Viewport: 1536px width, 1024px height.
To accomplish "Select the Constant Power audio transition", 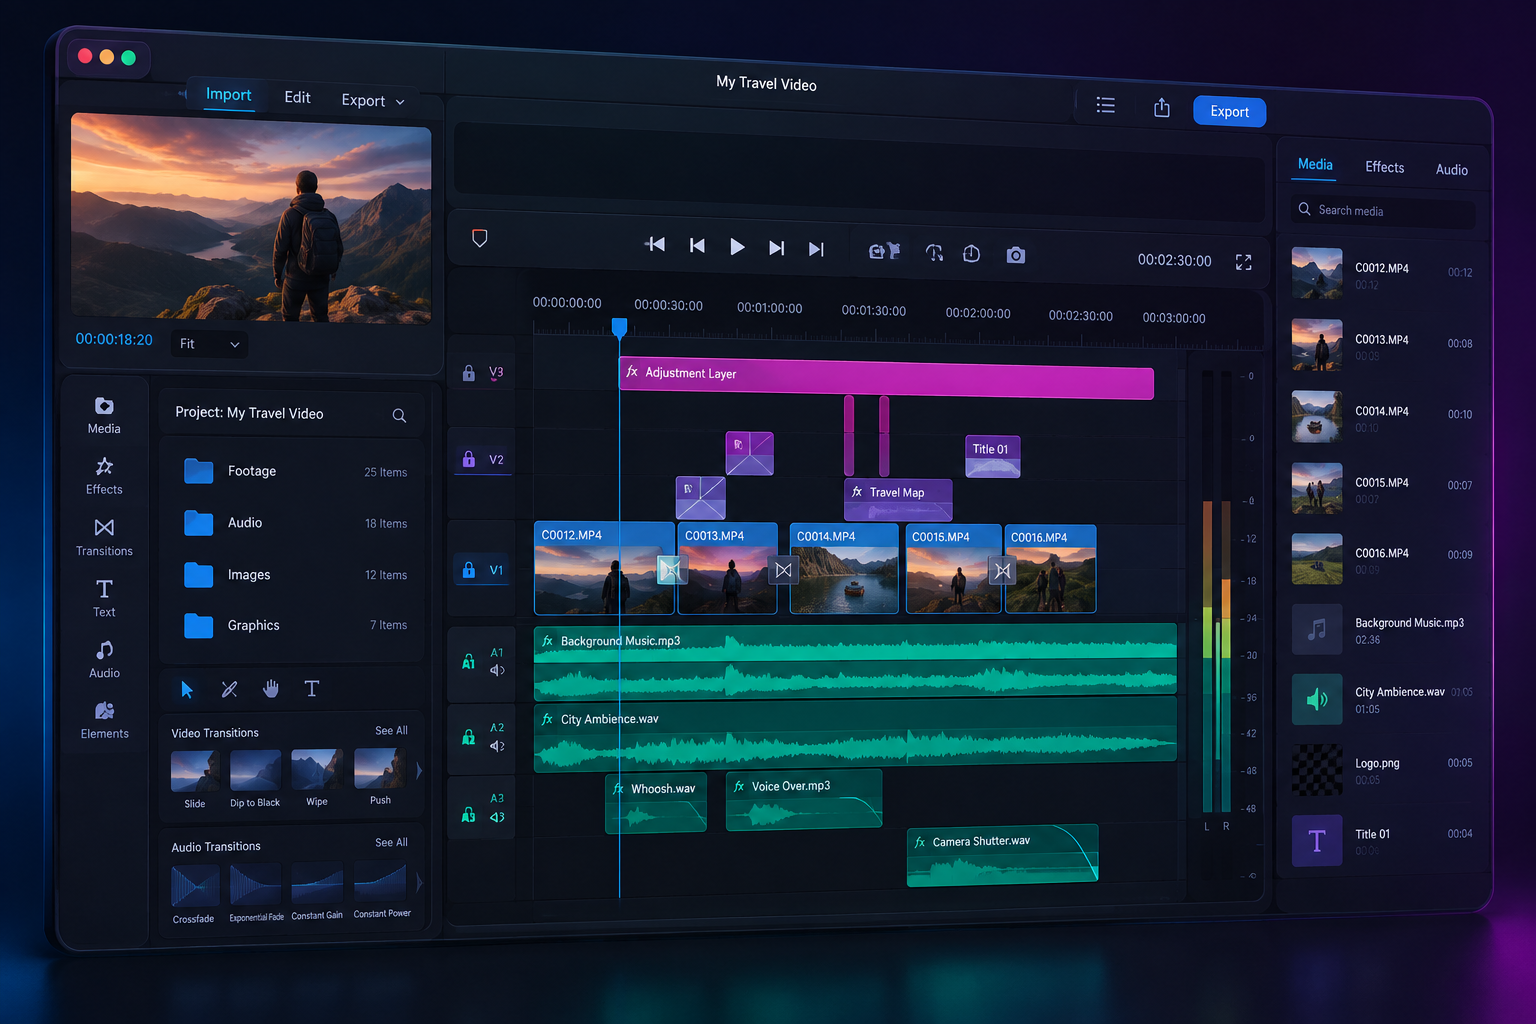I will tap(381, 892).
